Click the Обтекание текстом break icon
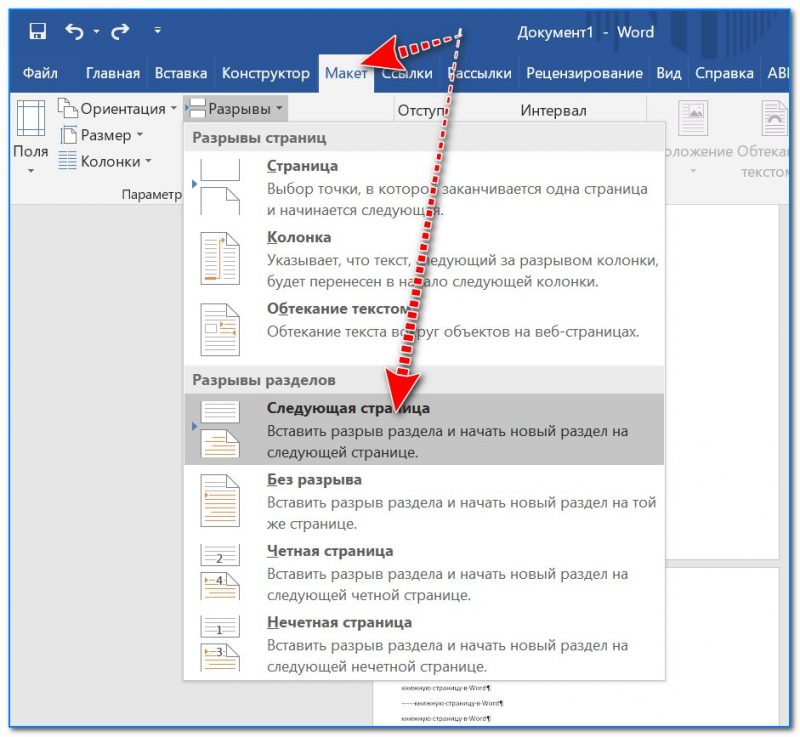The image size is (800, 737). tap(220, 329)
